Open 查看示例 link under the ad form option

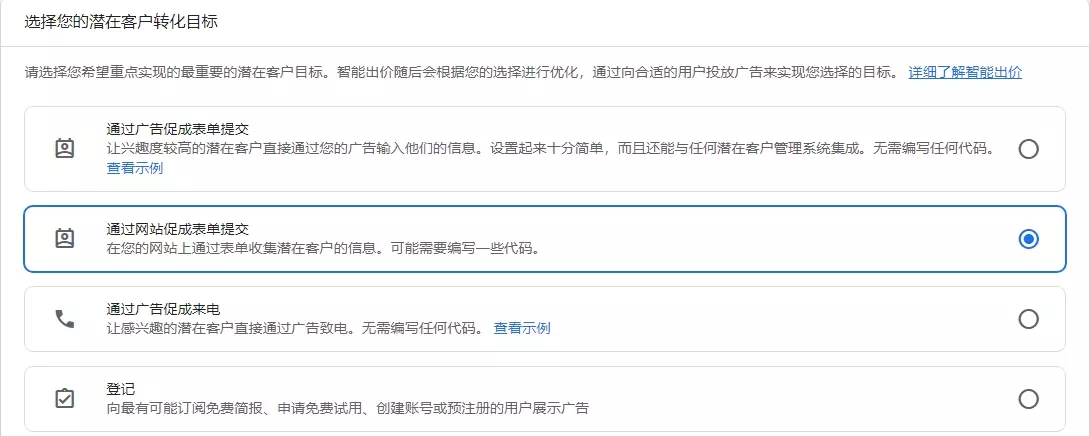(x=135, y=168)
